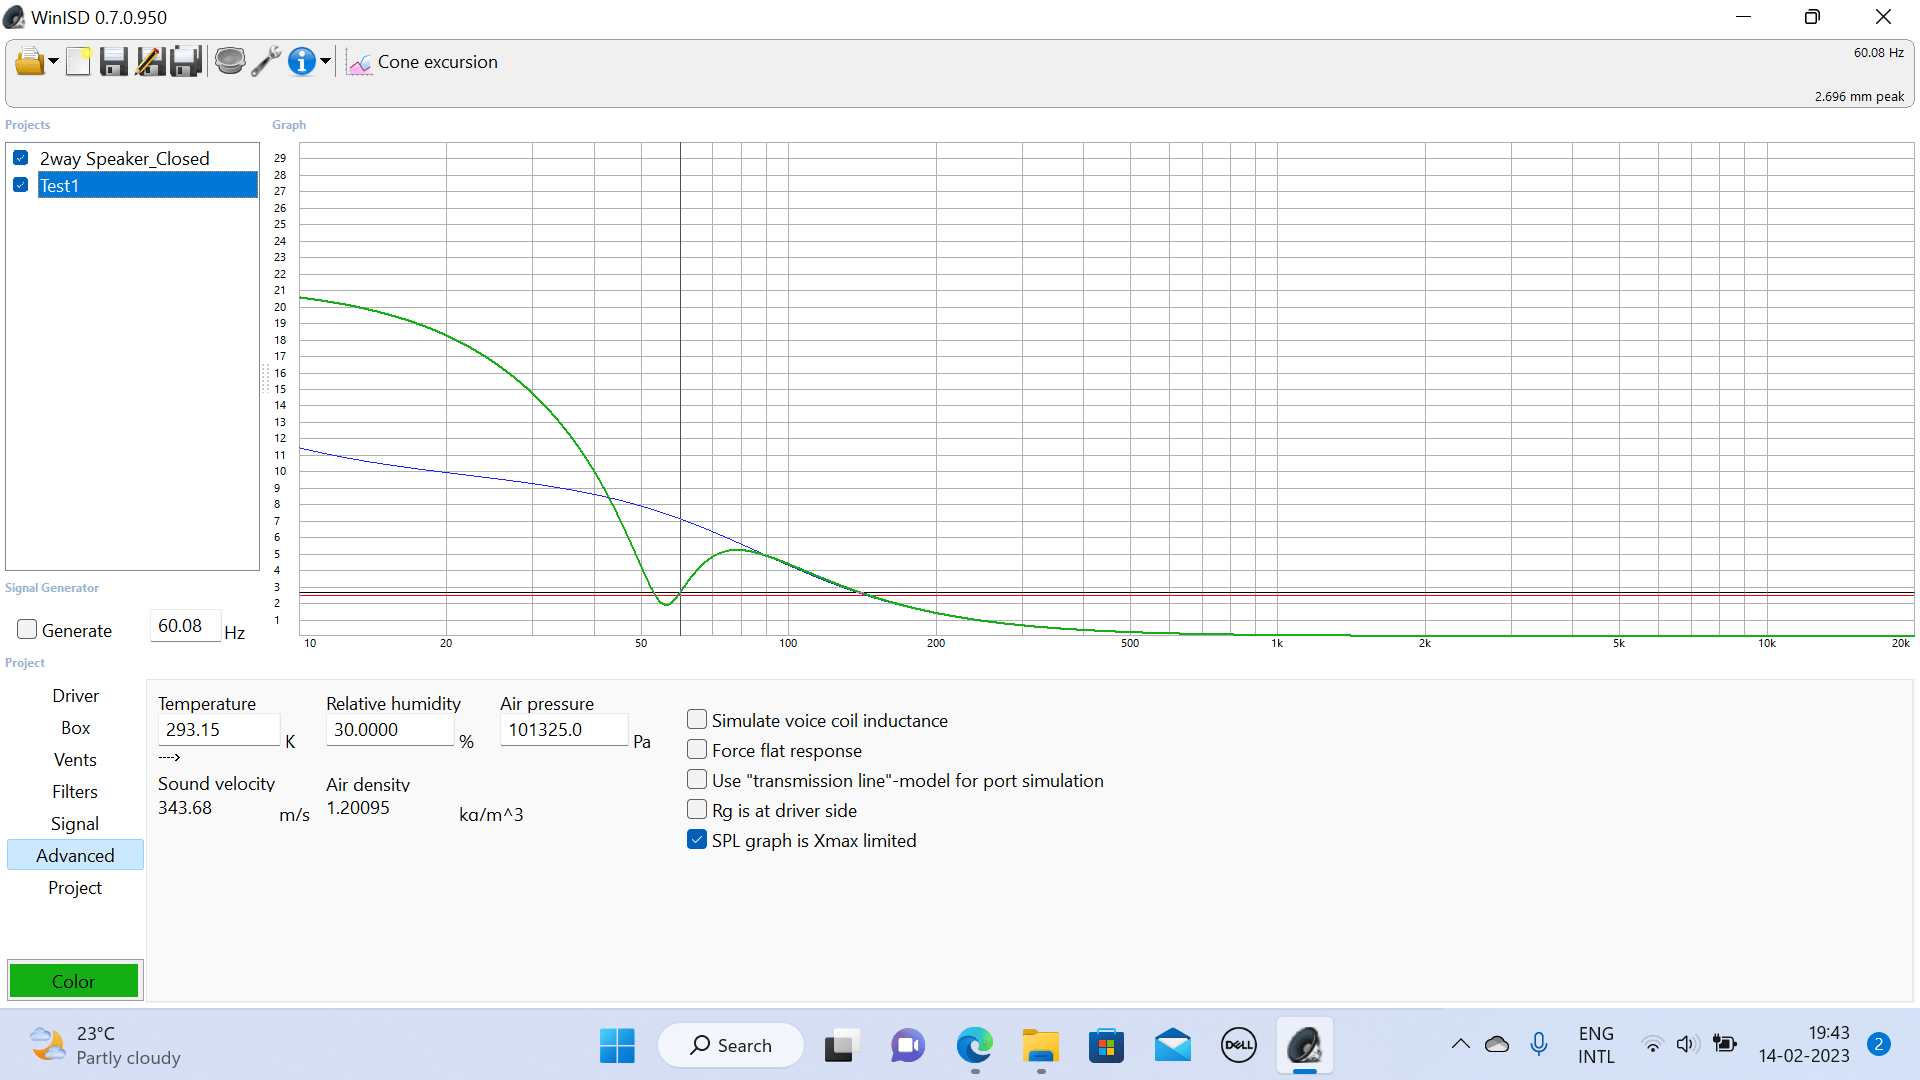
Task: Select the Advanced tab
Action: [76, 856]
